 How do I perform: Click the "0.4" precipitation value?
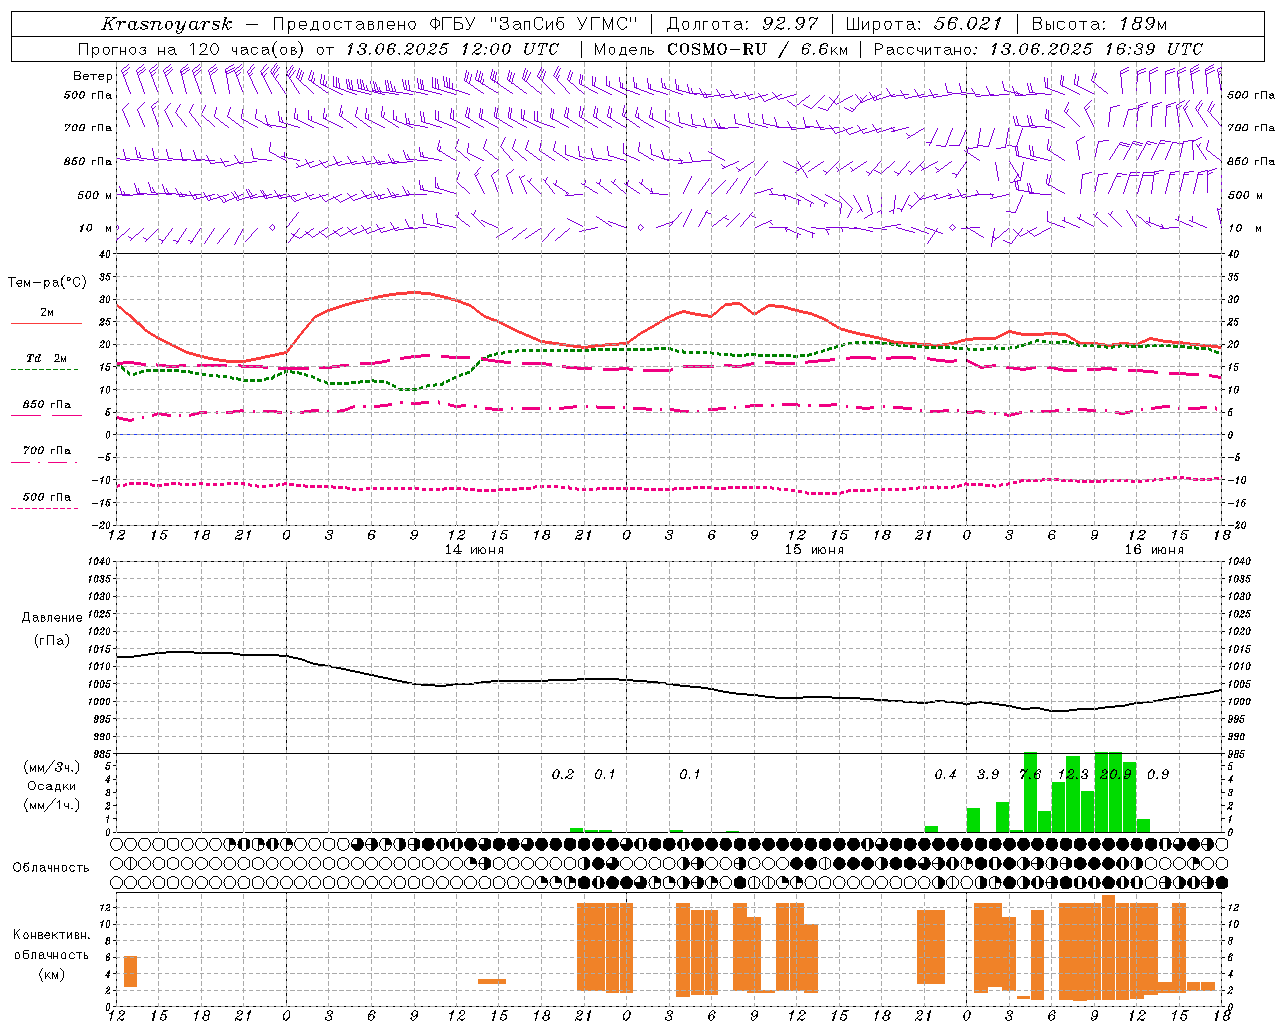(x=945, y=774)
